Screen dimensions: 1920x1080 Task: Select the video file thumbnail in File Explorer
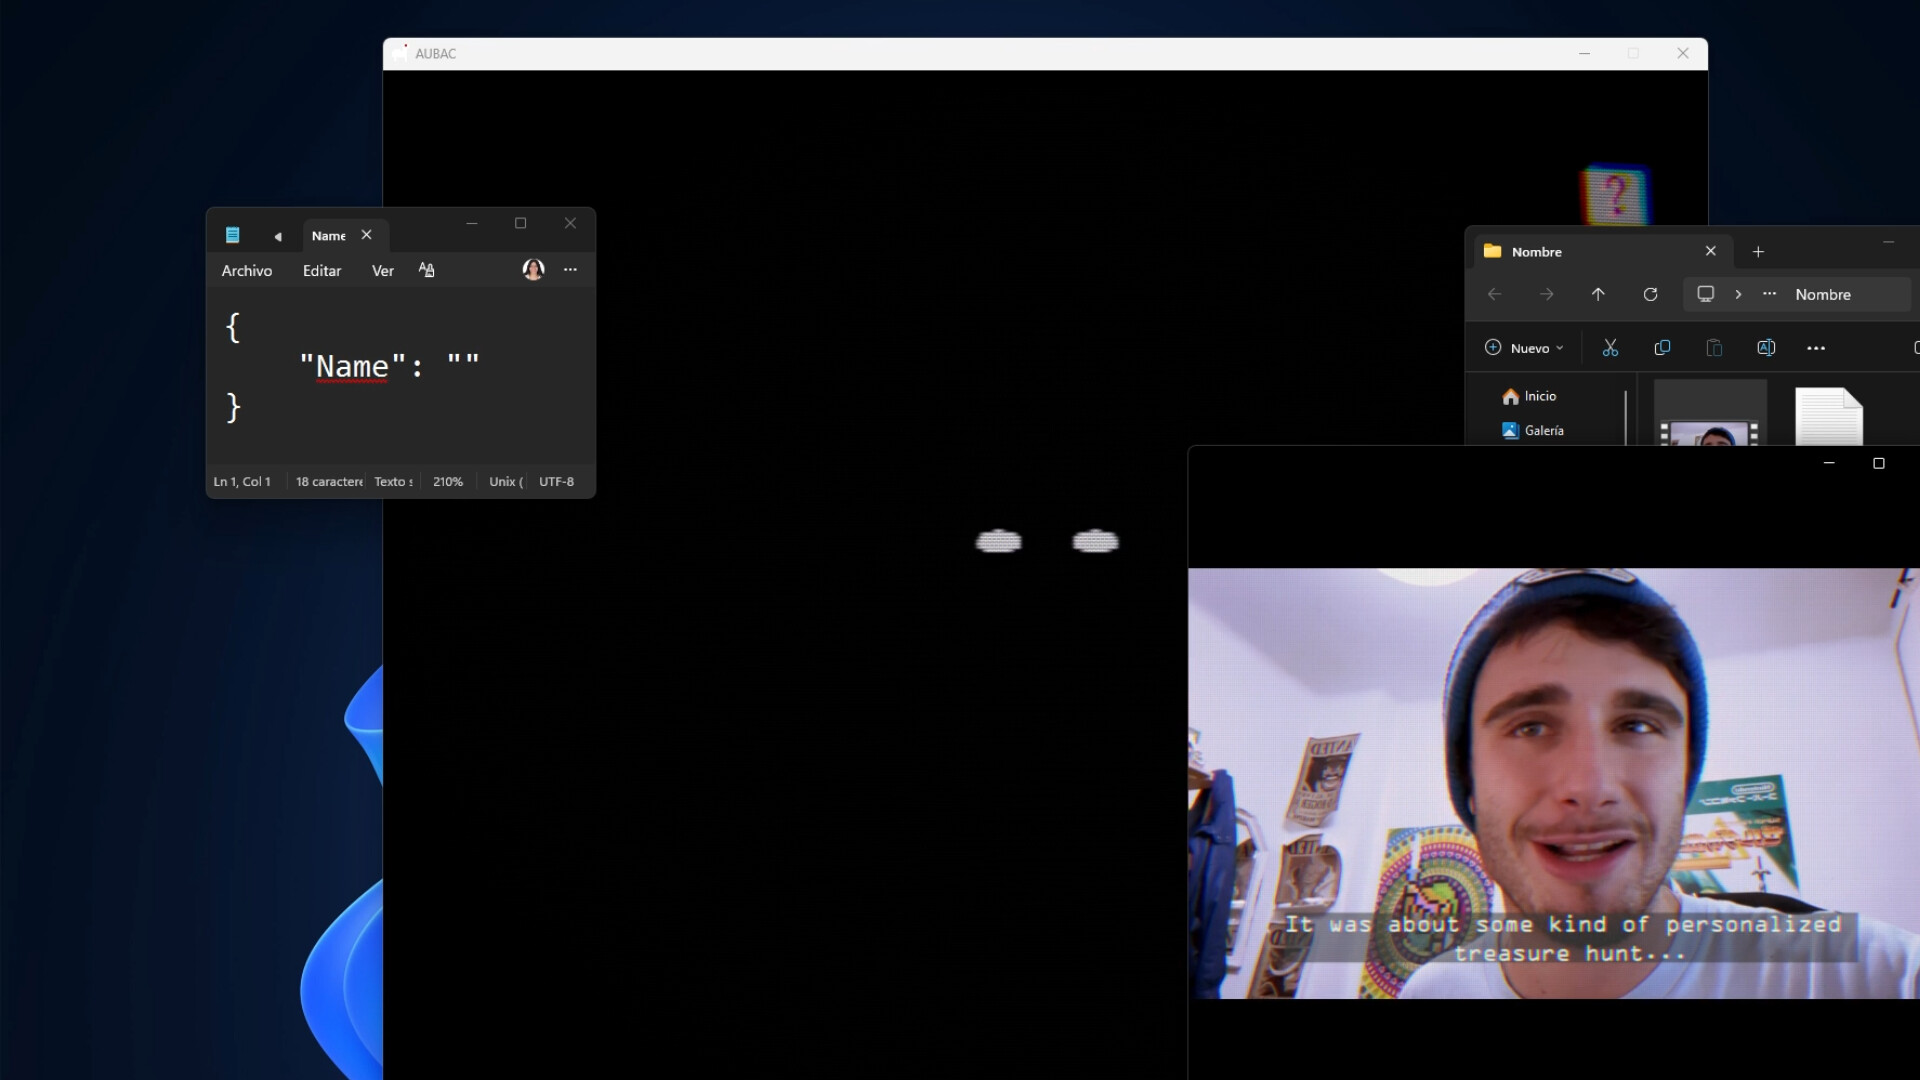[1710, 415]
